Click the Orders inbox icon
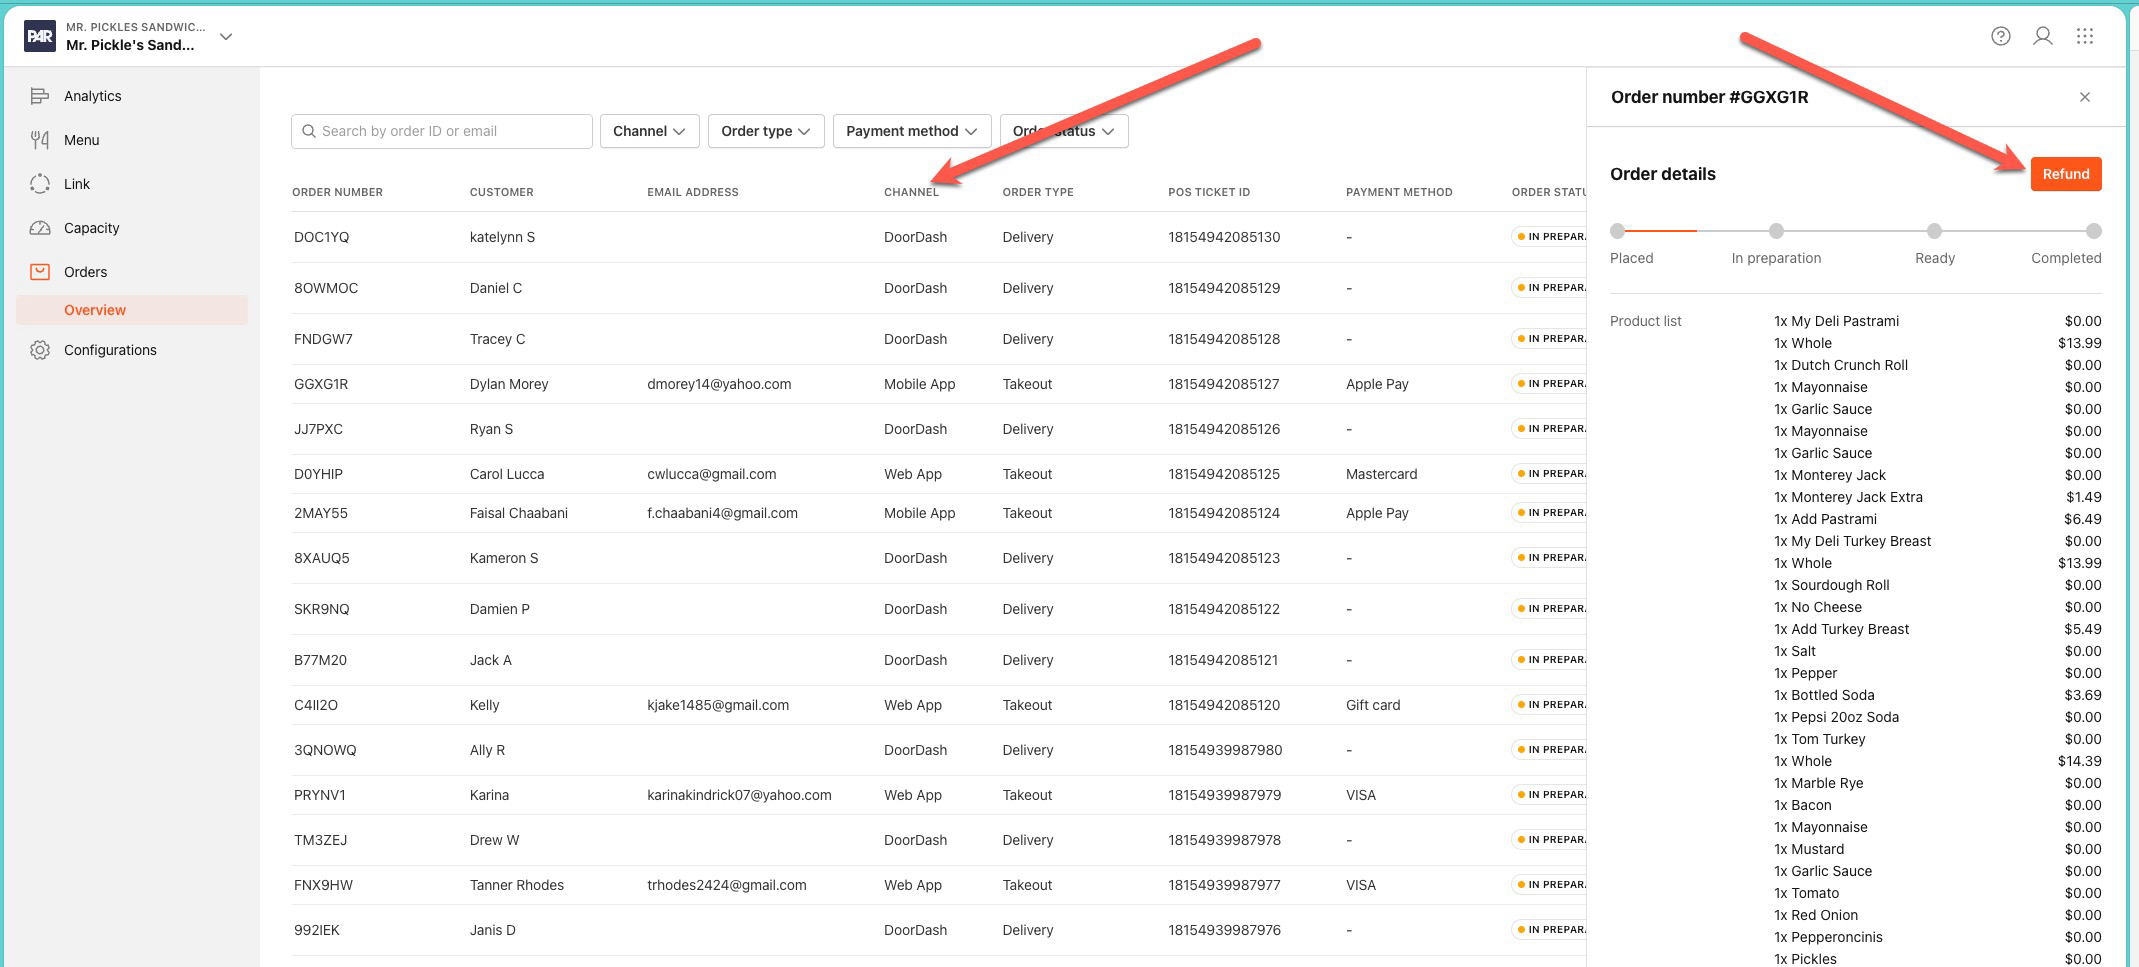 (40, 272)
